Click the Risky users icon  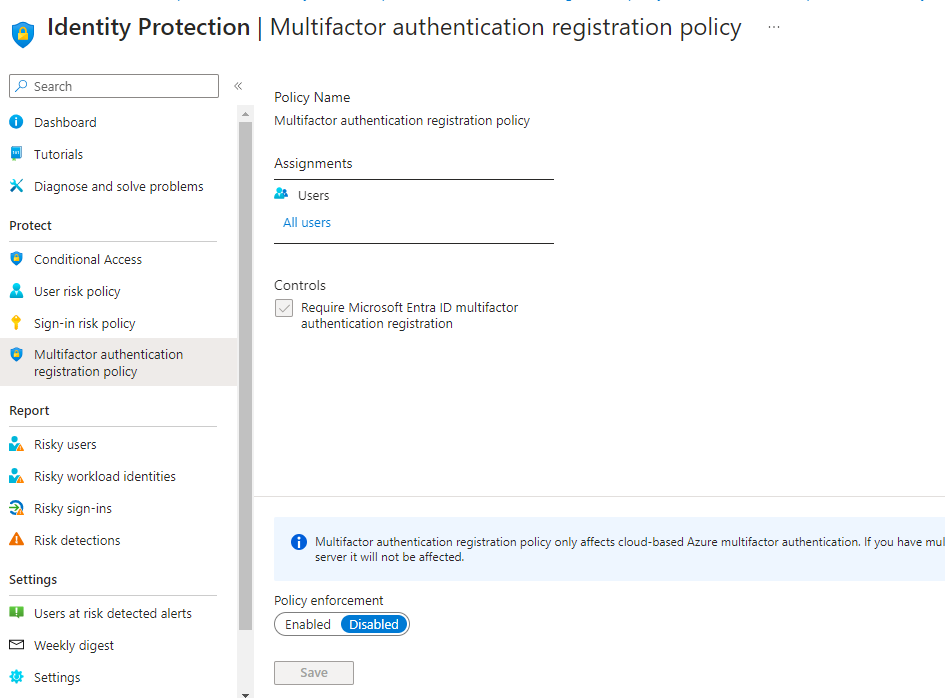(16, 444)
